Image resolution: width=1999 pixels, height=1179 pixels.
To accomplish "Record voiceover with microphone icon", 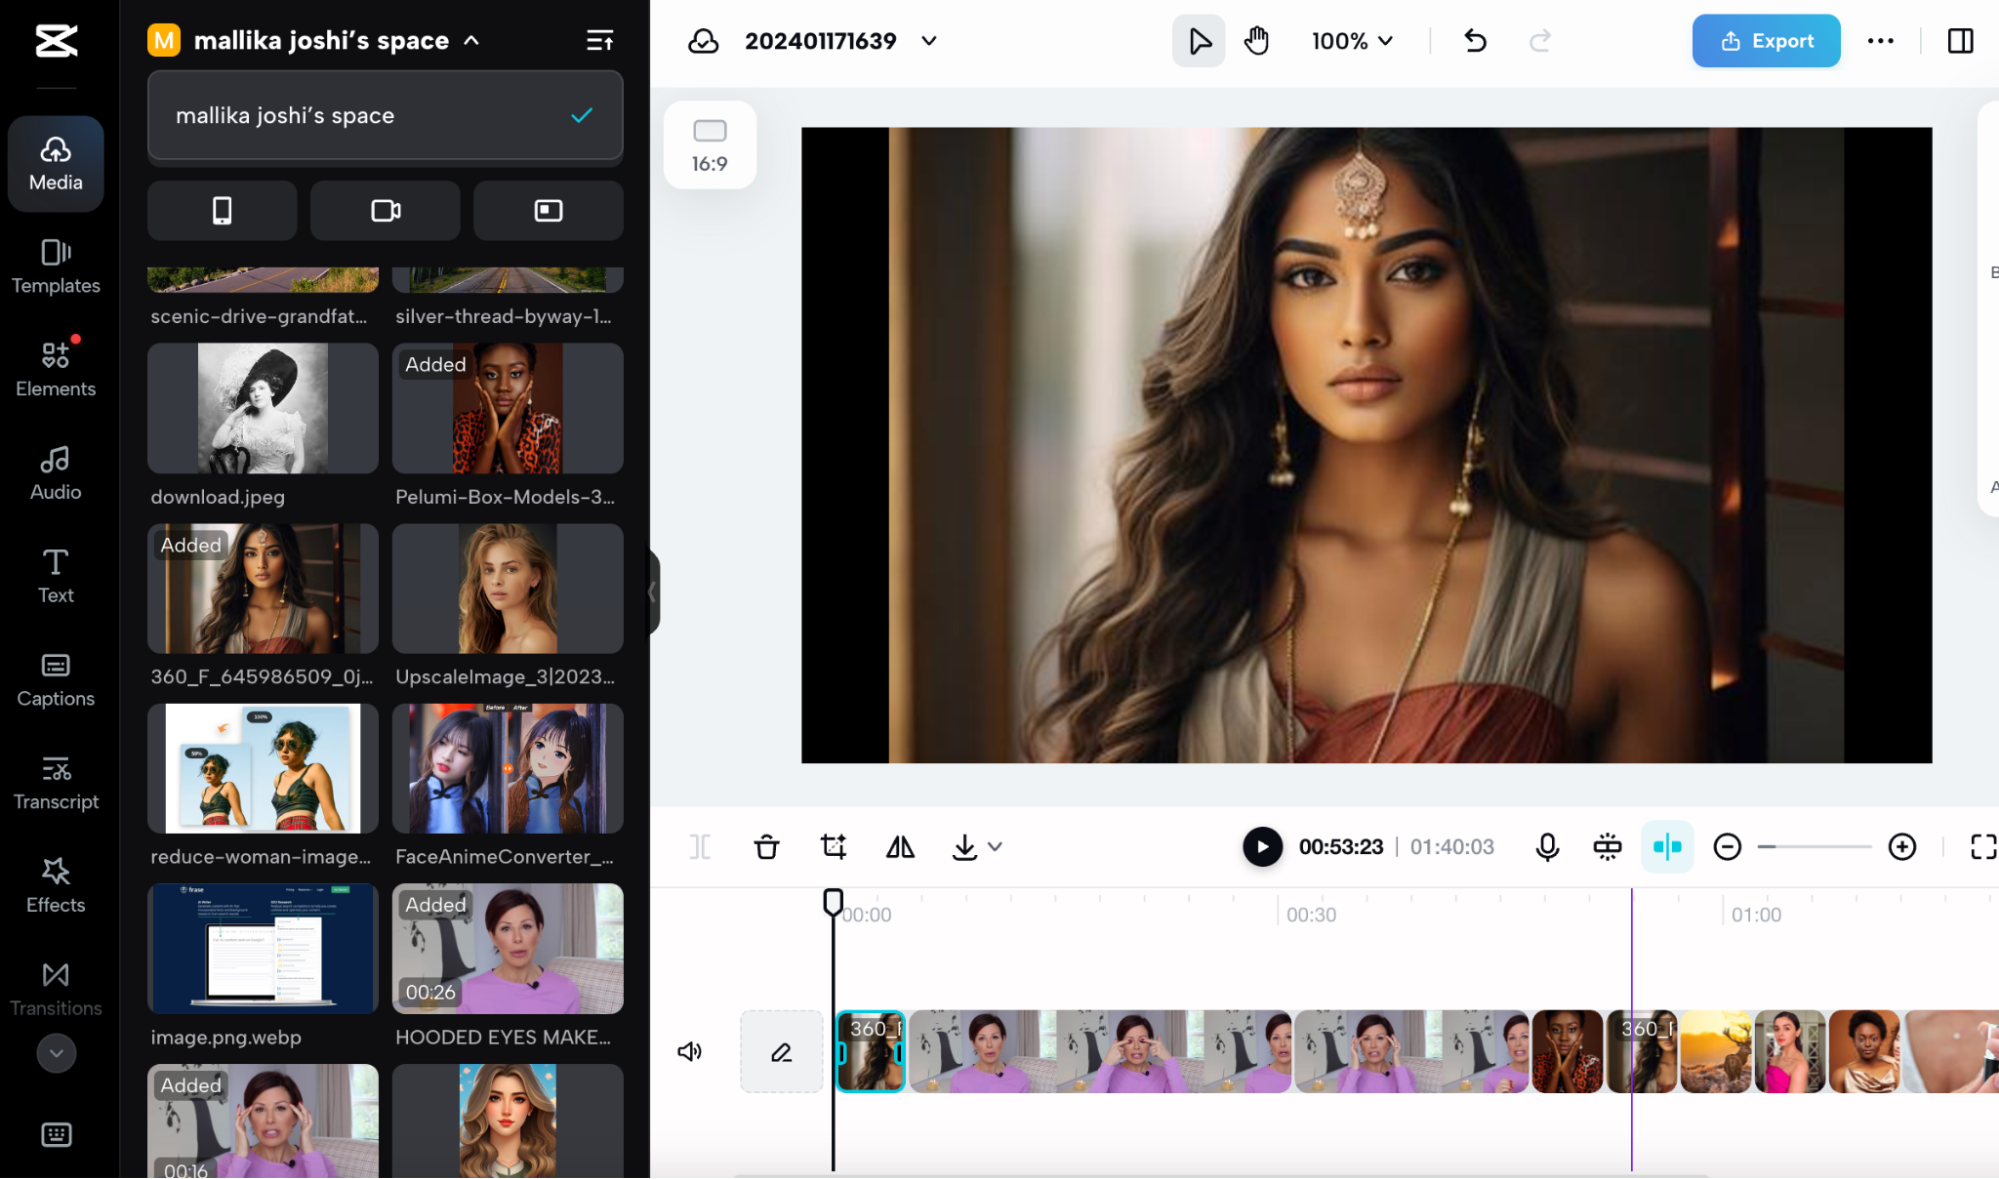I will coord(1547,847).
